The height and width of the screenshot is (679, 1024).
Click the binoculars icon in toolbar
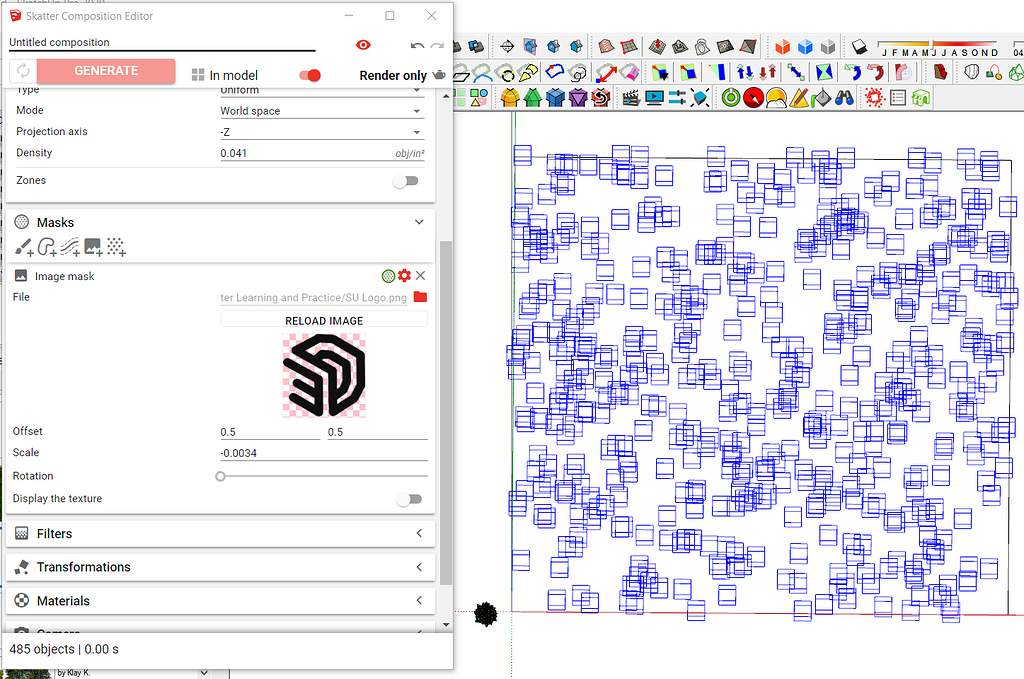point(844,98)
